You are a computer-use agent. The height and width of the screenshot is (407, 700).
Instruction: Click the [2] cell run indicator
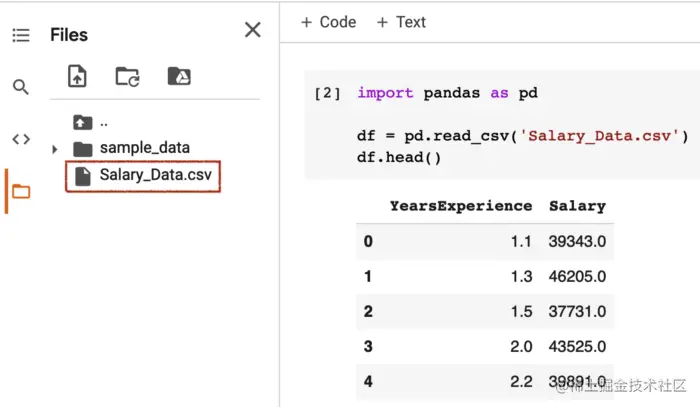[x=328, y=93]
